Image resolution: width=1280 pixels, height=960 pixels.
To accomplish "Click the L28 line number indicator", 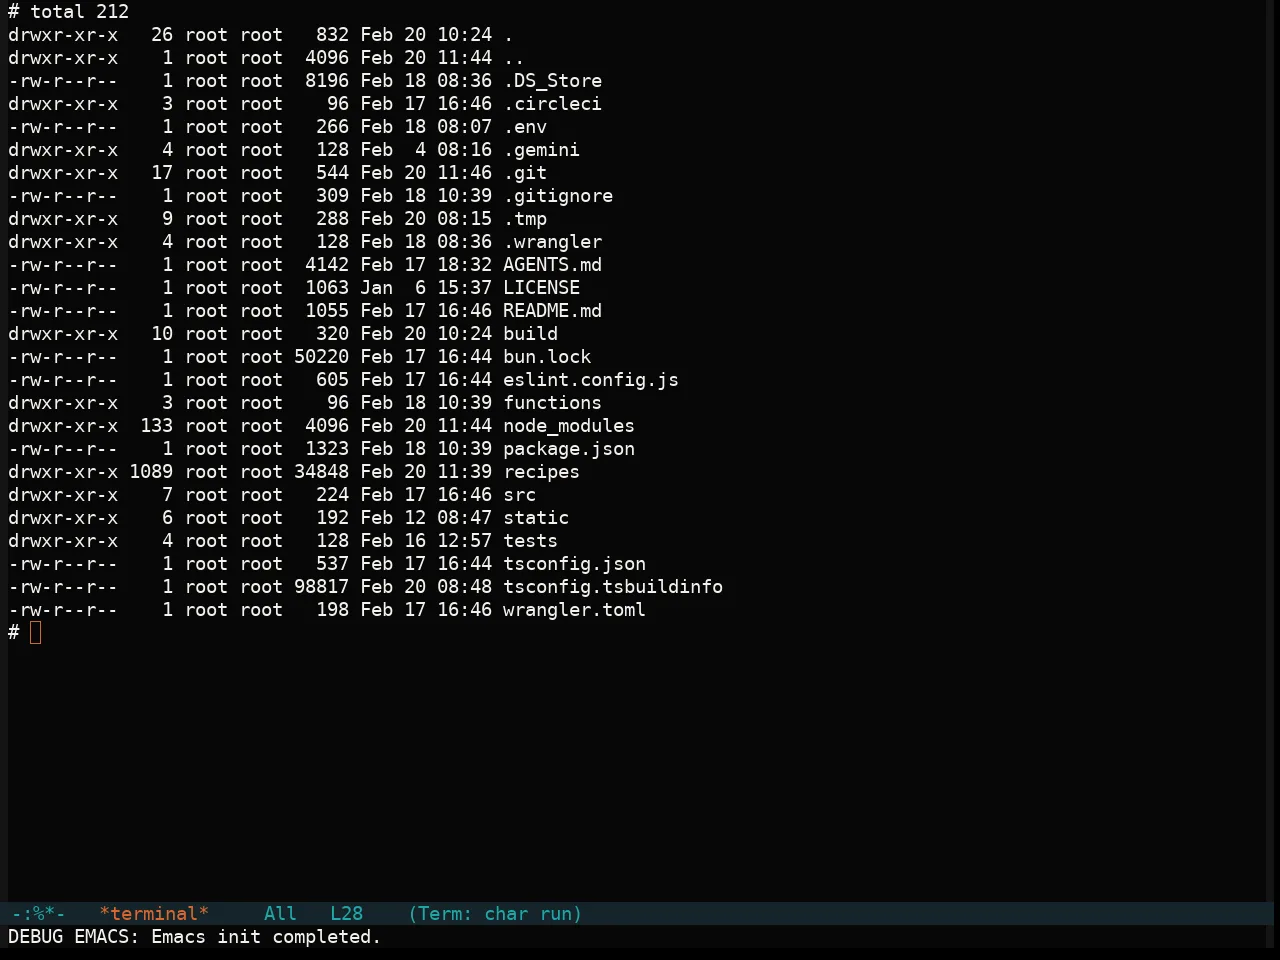I will (x=347, y=914).
